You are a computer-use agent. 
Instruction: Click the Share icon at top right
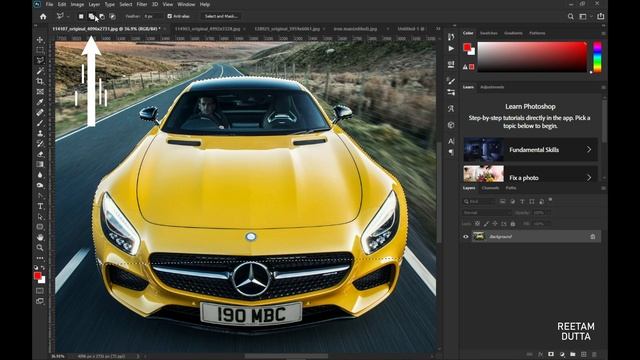click(600, 16)
